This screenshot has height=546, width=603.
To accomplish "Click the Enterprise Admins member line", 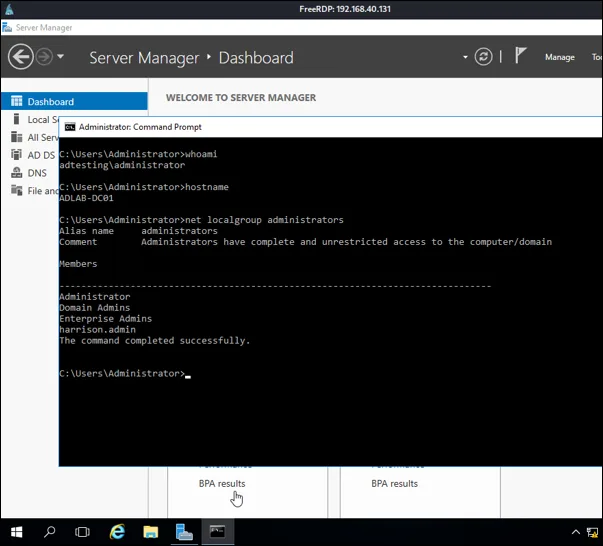I will [105, 318].
